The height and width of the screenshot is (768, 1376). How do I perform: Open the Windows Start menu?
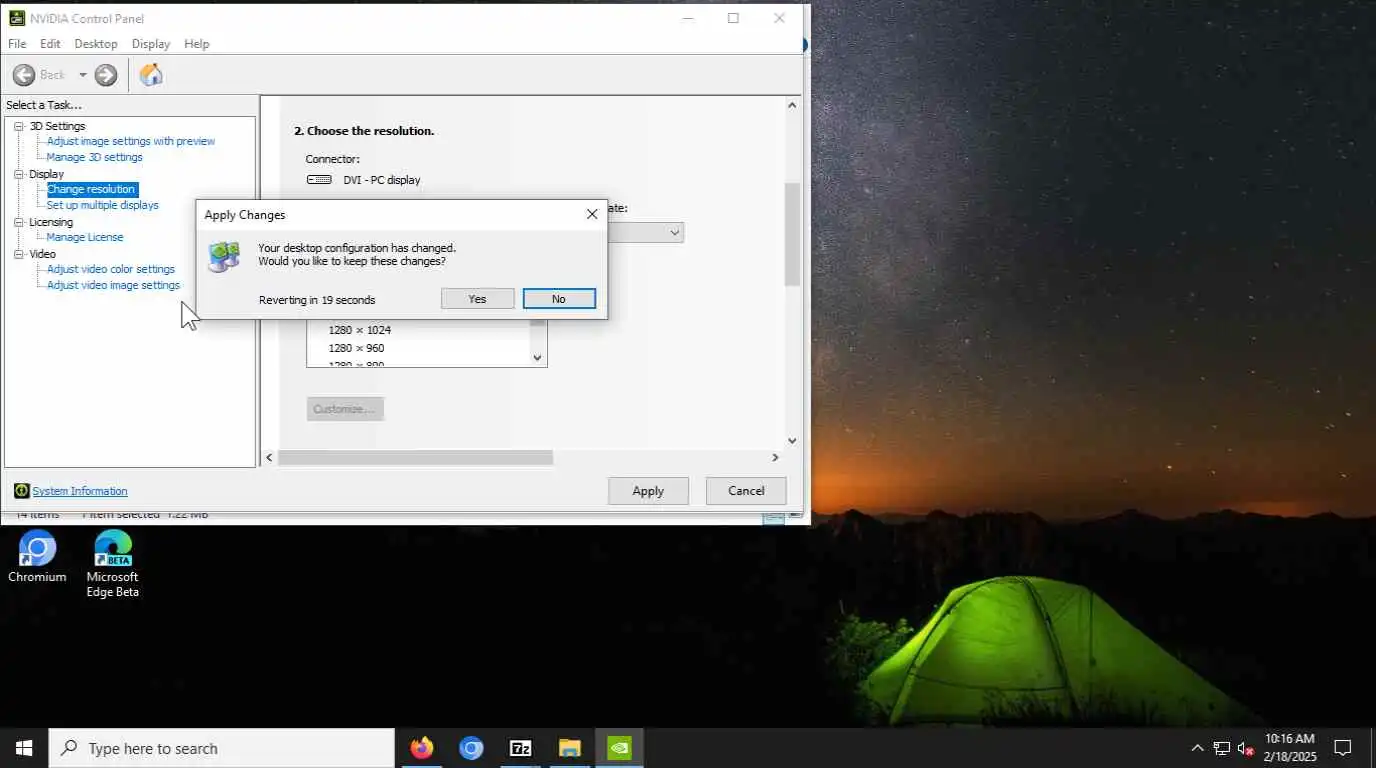point(24,748)
